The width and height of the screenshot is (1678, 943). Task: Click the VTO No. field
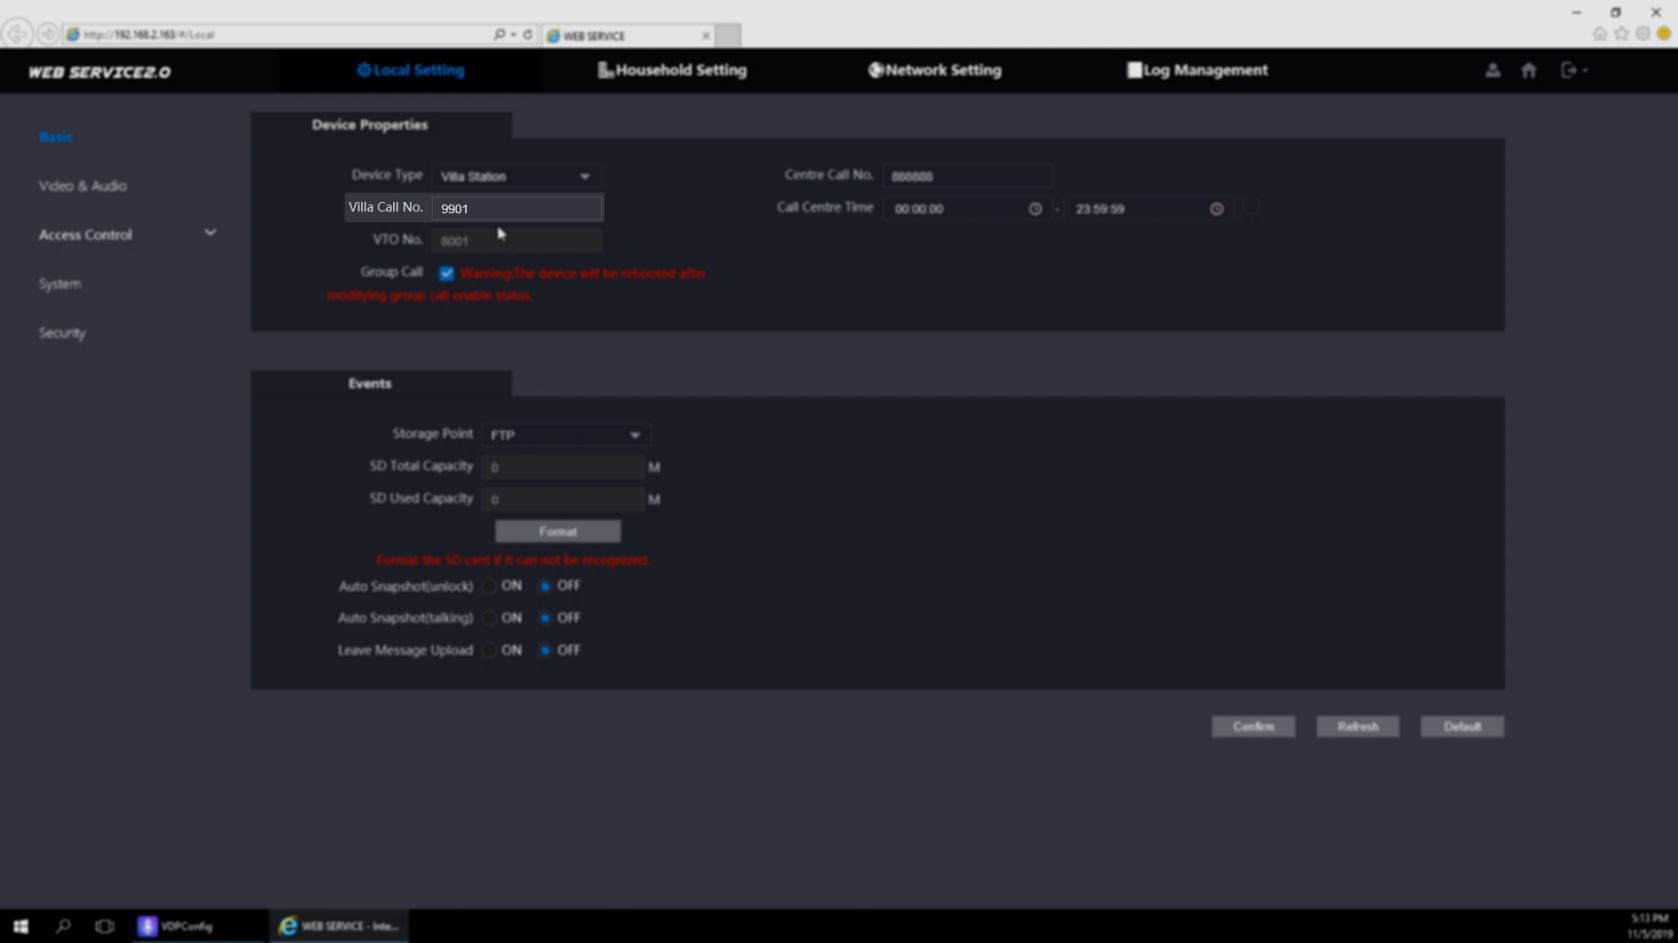click(517, 241)
